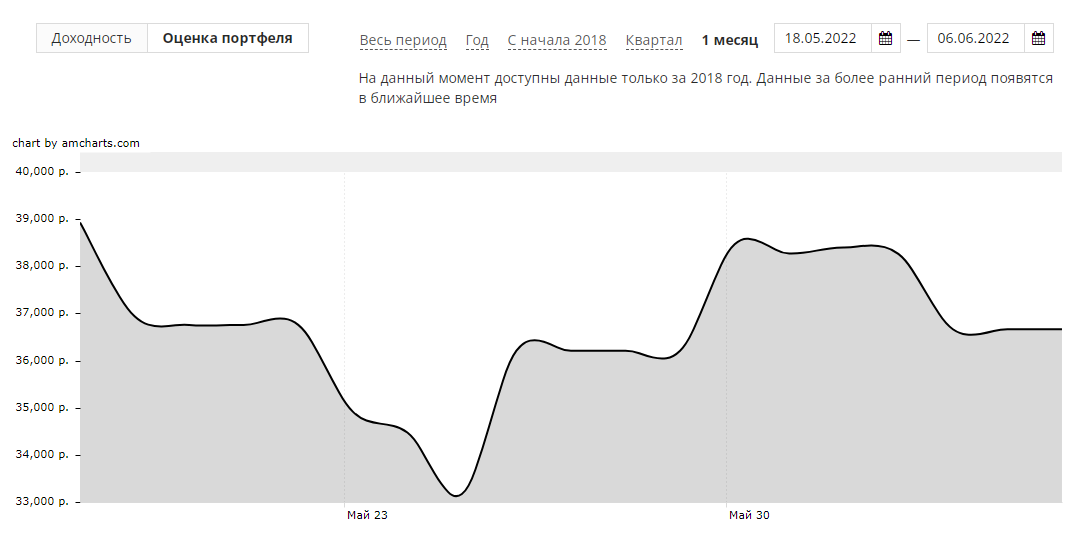Select the Оценка портфеля tab
The width and height of the screenshot is (1082, 559).
(x=228, y=38)
